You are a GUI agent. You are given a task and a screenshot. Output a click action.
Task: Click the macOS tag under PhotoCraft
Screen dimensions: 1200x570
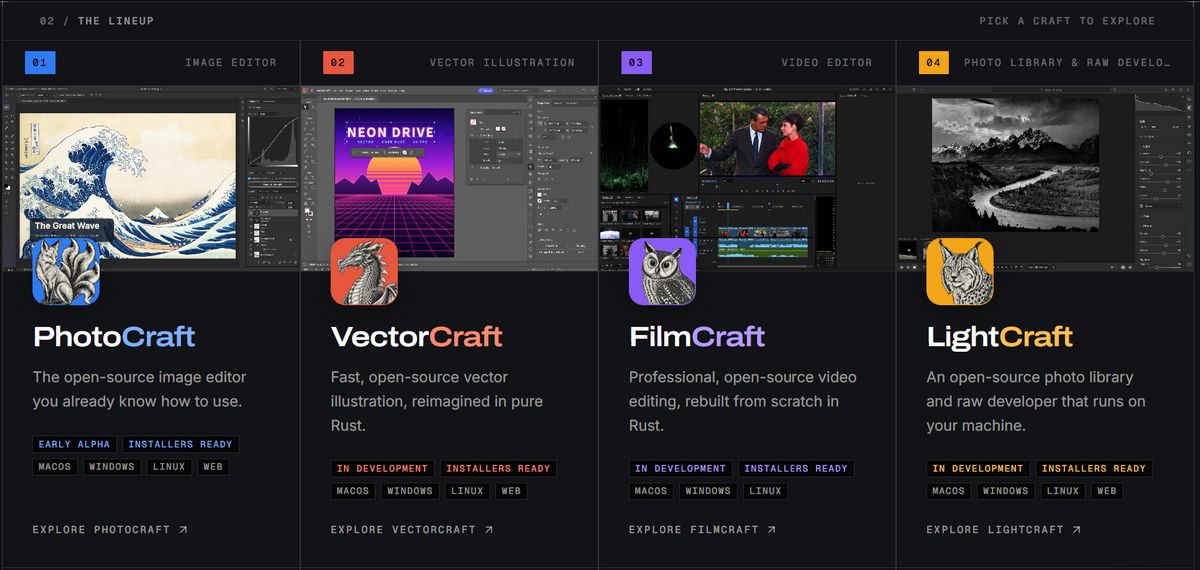tap(55, 467)
